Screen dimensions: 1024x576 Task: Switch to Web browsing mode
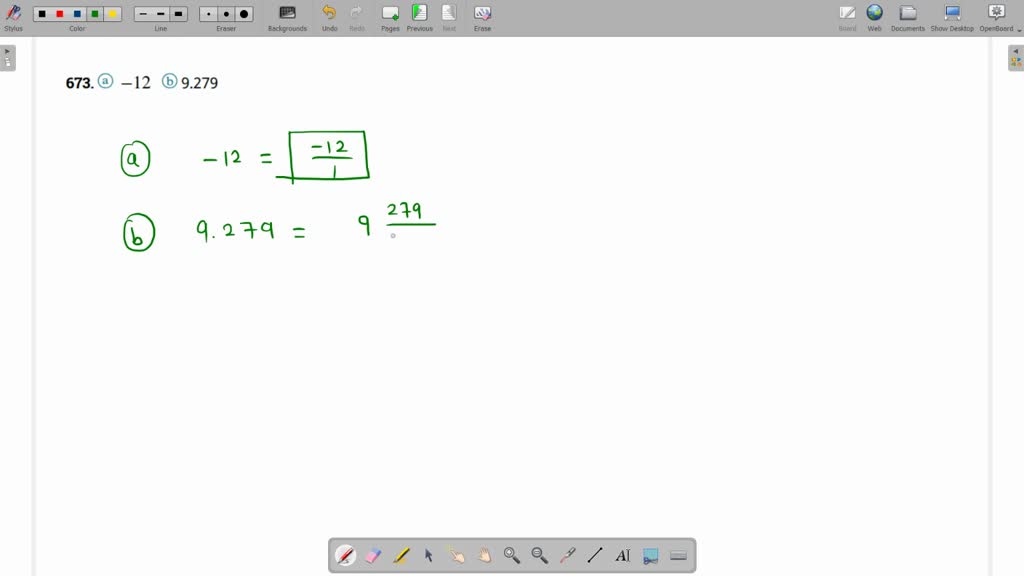click(x=874, y=15)
